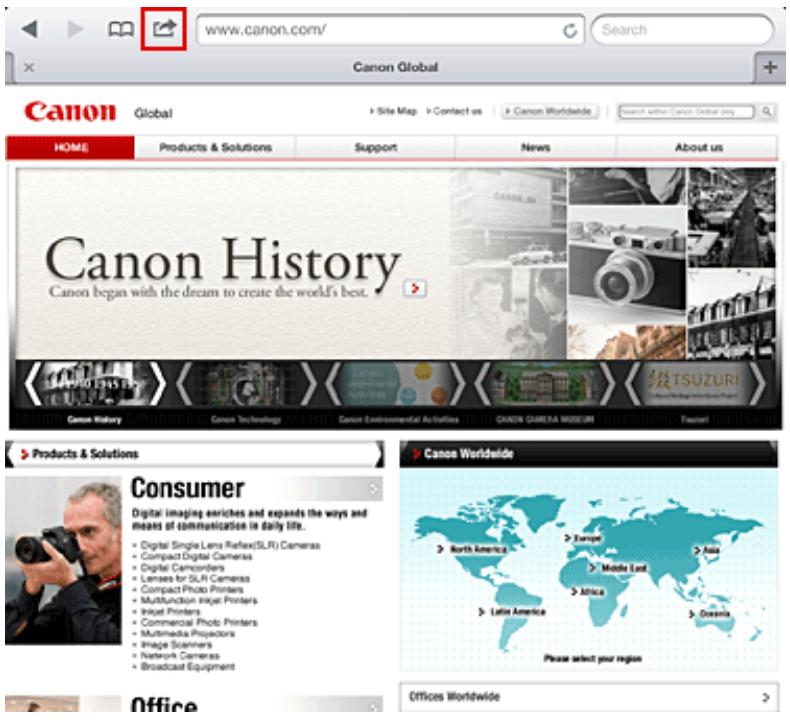Open the Support navigation tab
The image size is (790, 720).
click(x=375, y=147)
